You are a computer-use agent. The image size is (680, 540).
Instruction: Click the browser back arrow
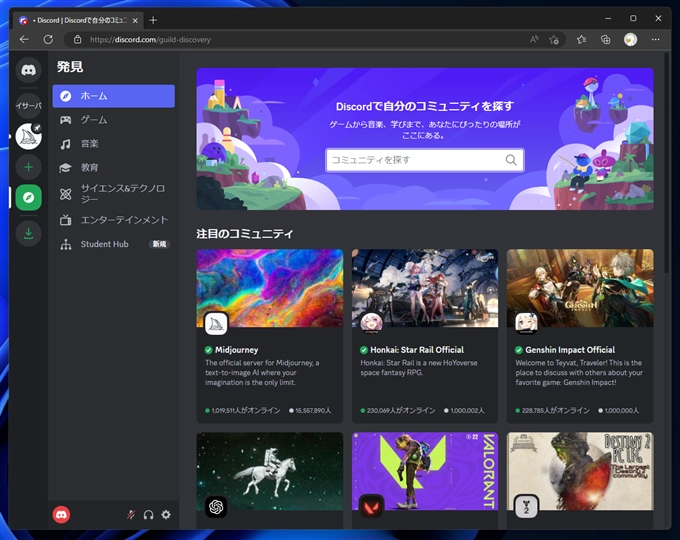coord(24,39)
